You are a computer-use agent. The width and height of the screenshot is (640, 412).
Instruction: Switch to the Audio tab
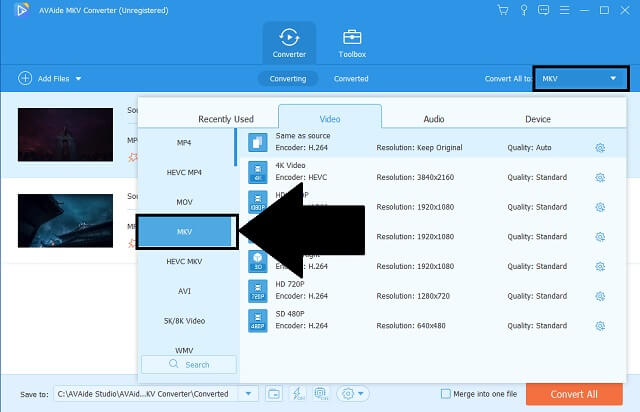(433, 119)
